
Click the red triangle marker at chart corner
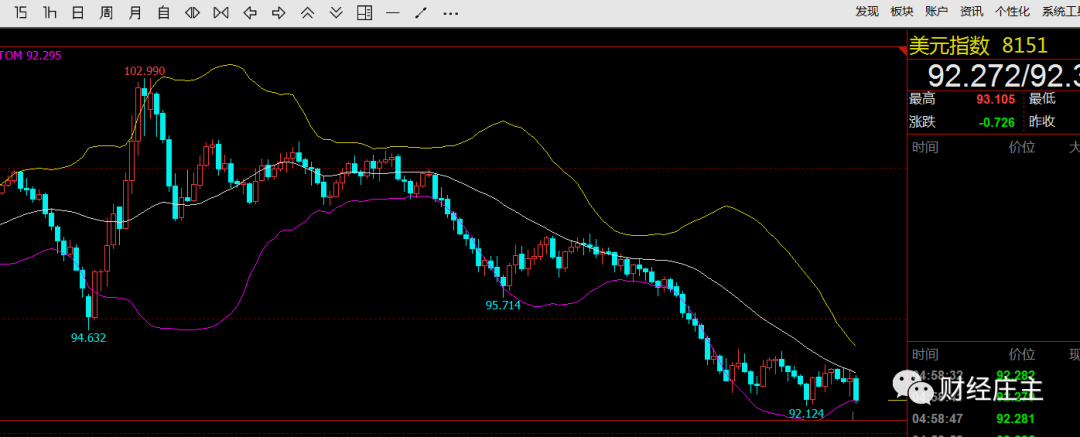click(903, 51)
